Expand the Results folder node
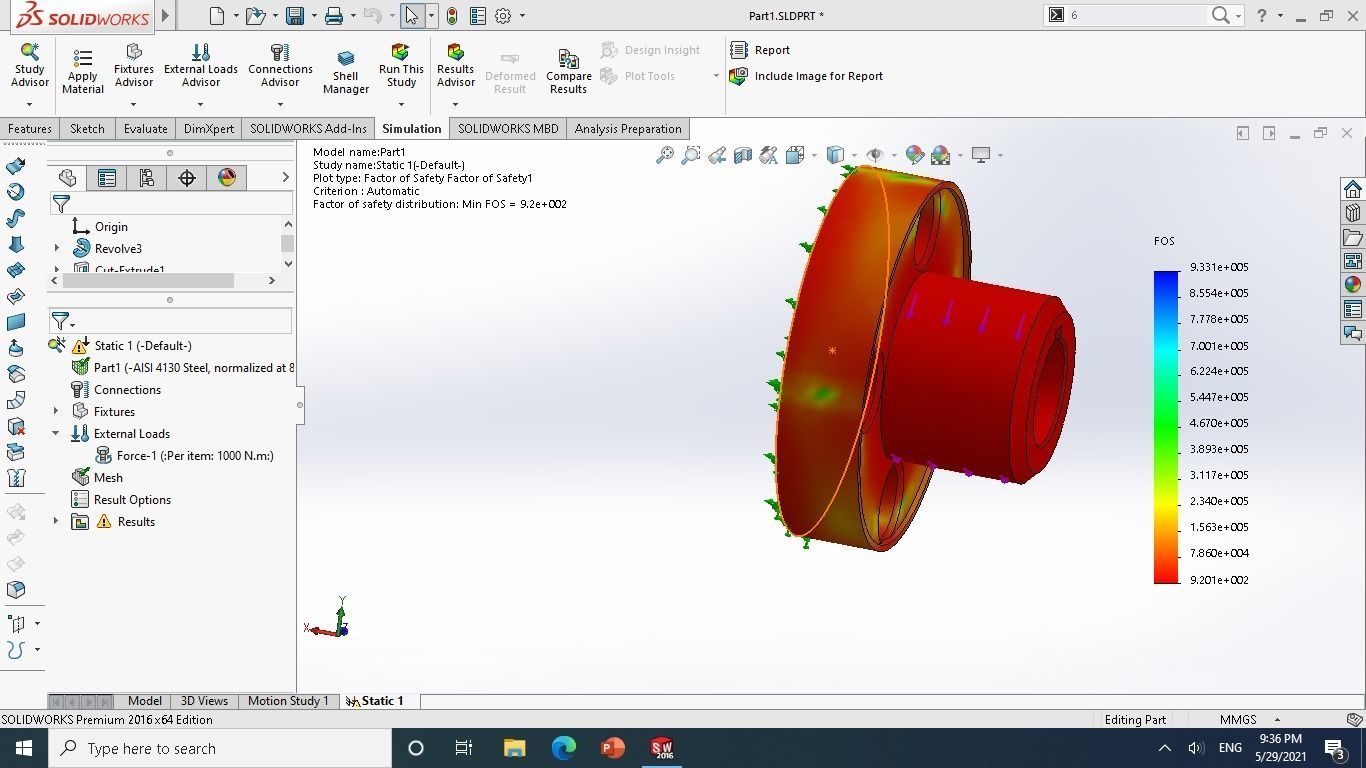The image size is (1366, 768). pyautogui.click(x=56, y=521)
